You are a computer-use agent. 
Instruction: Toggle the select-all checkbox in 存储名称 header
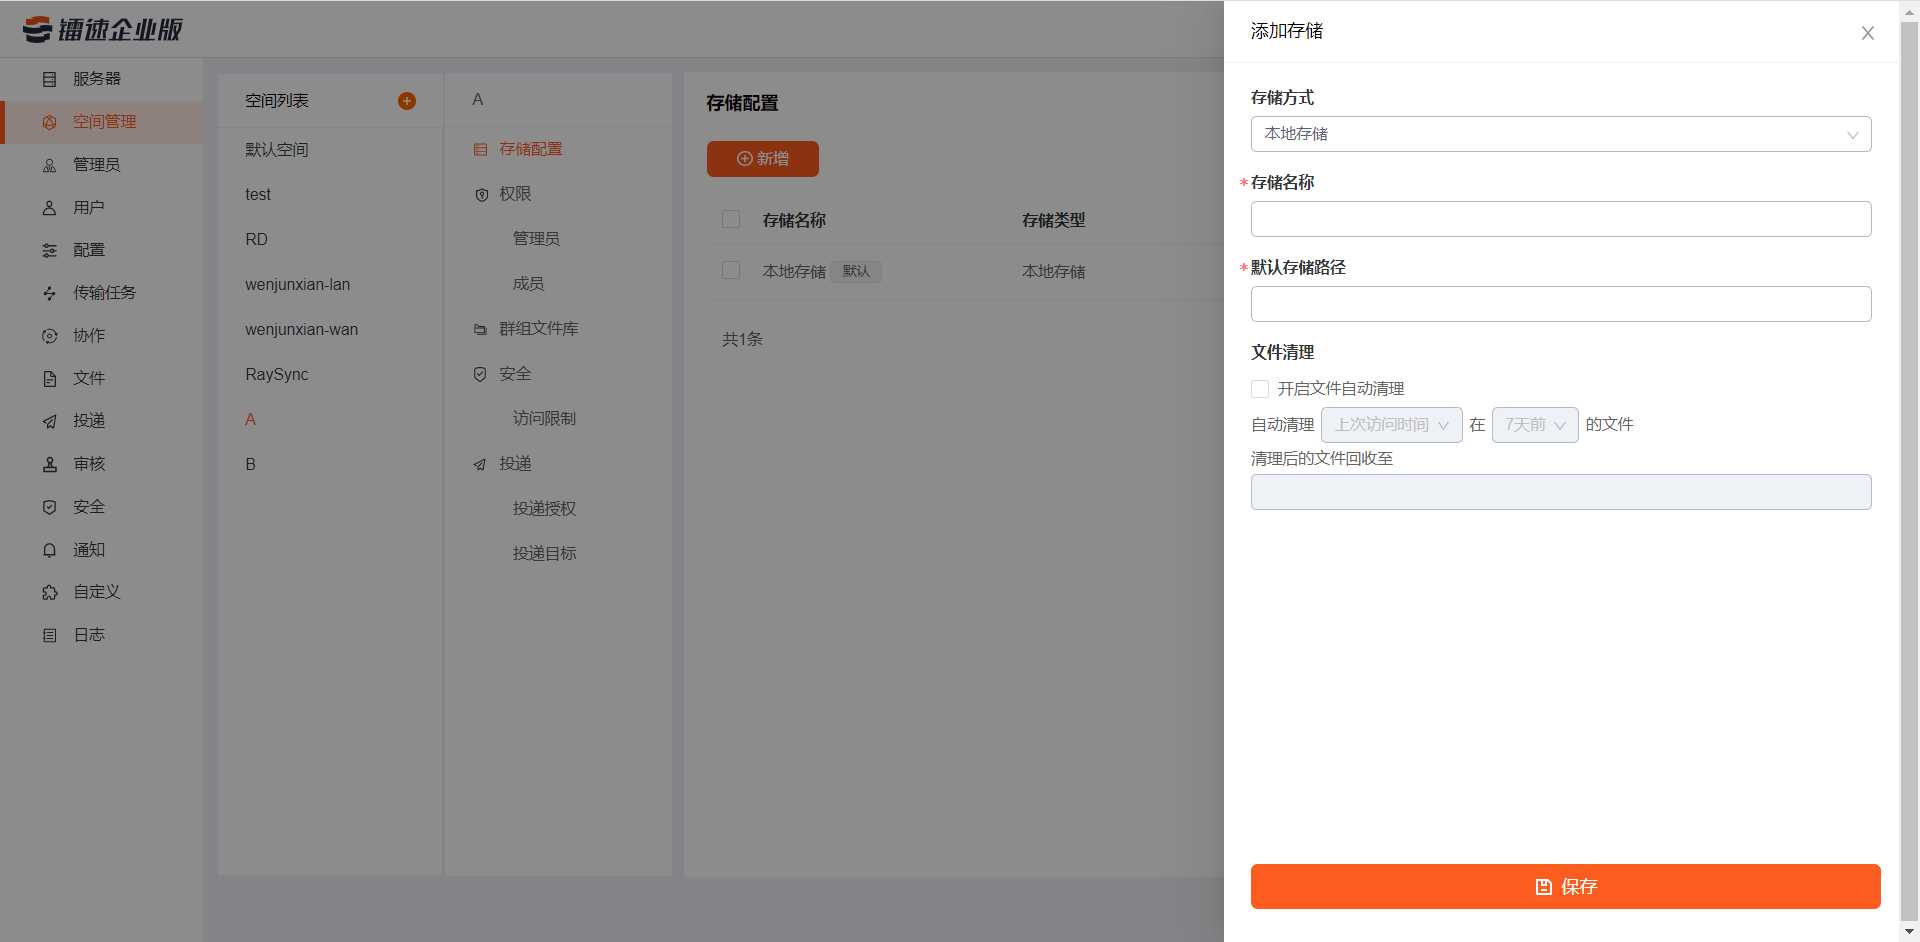731,219
